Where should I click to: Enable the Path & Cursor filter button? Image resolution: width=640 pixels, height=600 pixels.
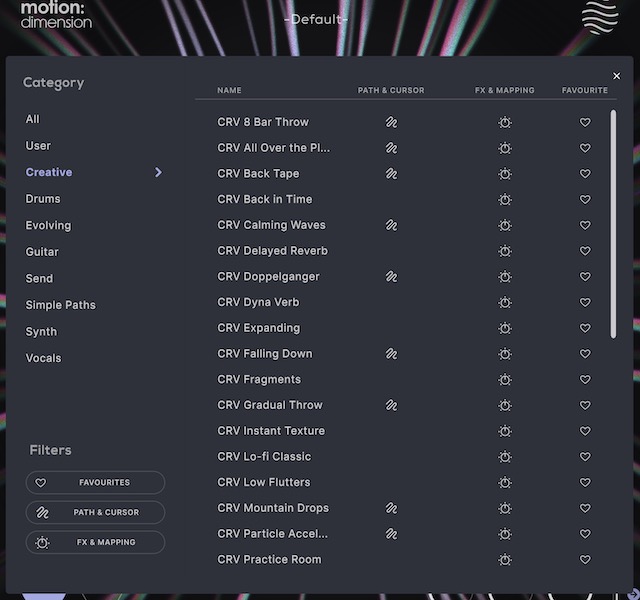click(x=95, y=512)
